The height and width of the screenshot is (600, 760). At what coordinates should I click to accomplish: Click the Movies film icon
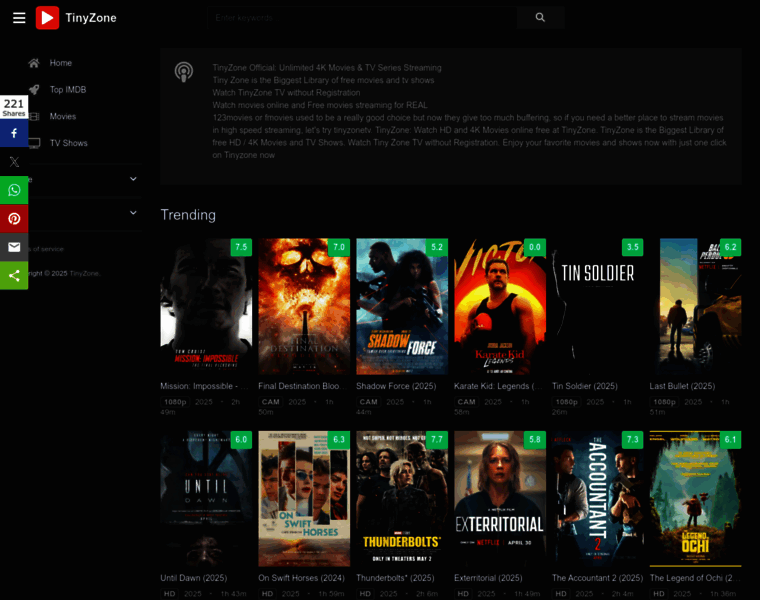(x=34, y=116)
